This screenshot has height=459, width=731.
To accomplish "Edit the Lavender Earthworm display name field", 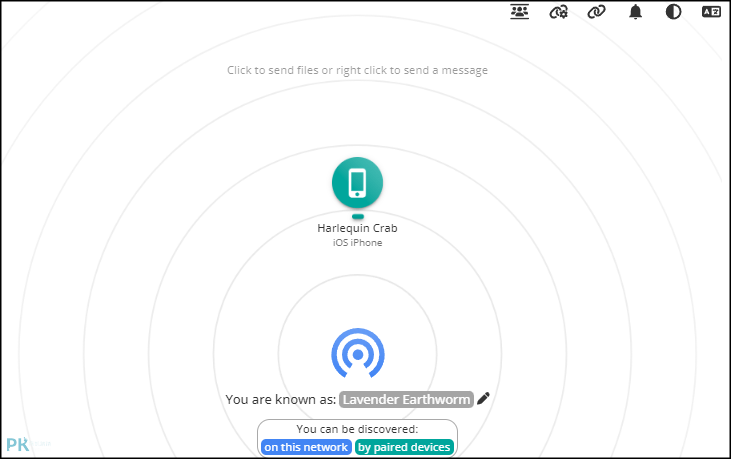I will (406, 399).
